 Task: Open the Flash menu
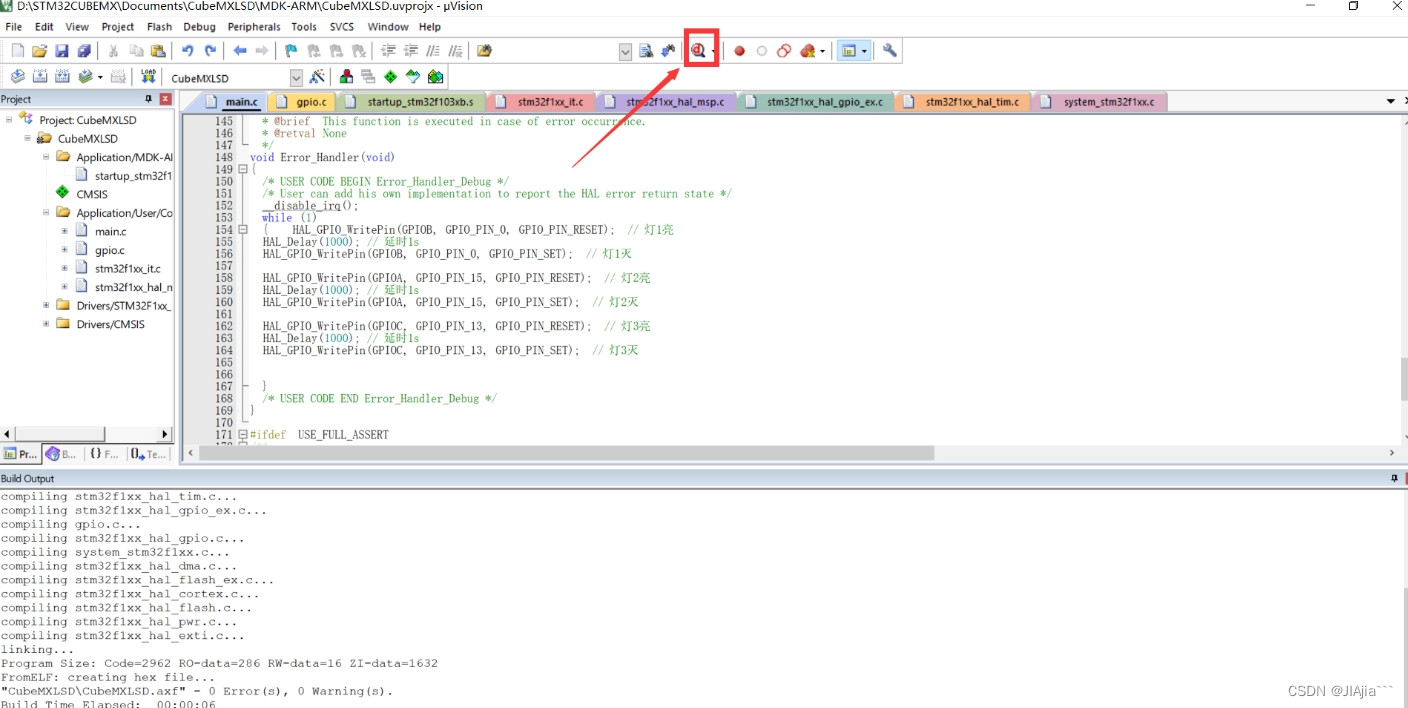tap(159, 27)
